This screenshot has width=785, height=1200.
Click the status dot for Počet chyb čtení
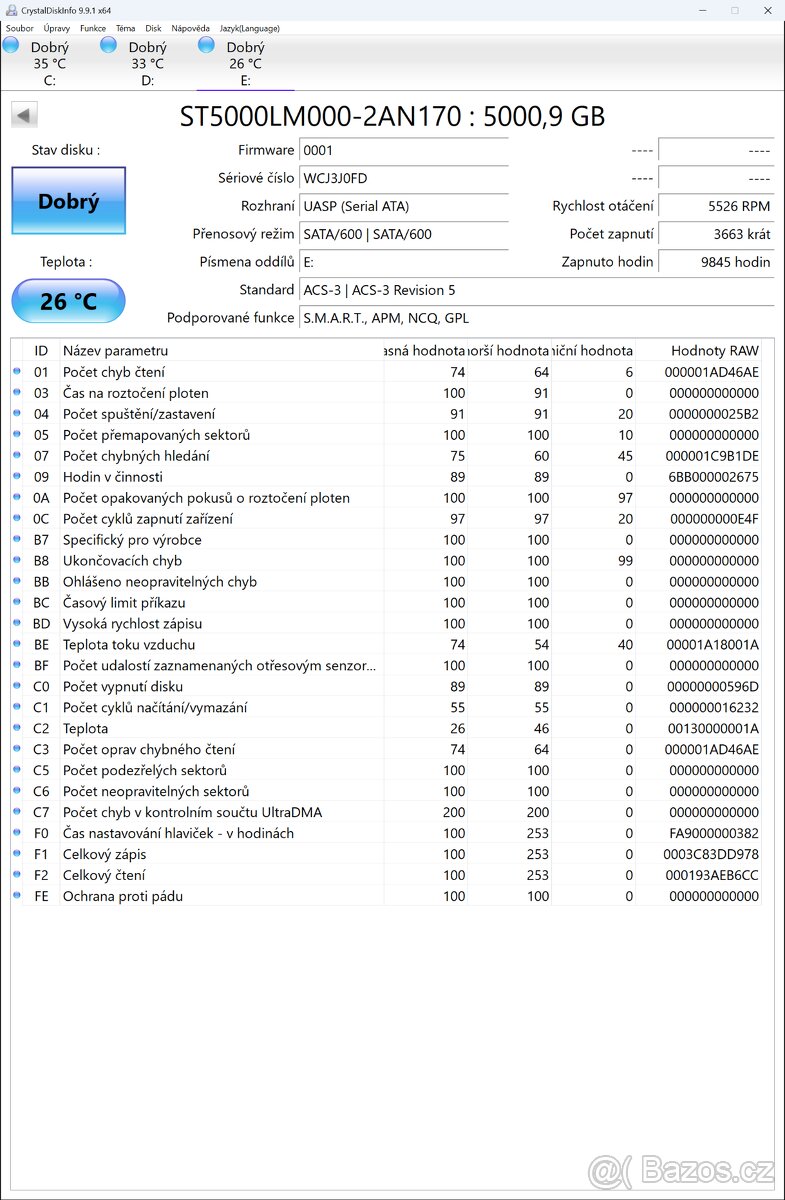pos(16,371)
